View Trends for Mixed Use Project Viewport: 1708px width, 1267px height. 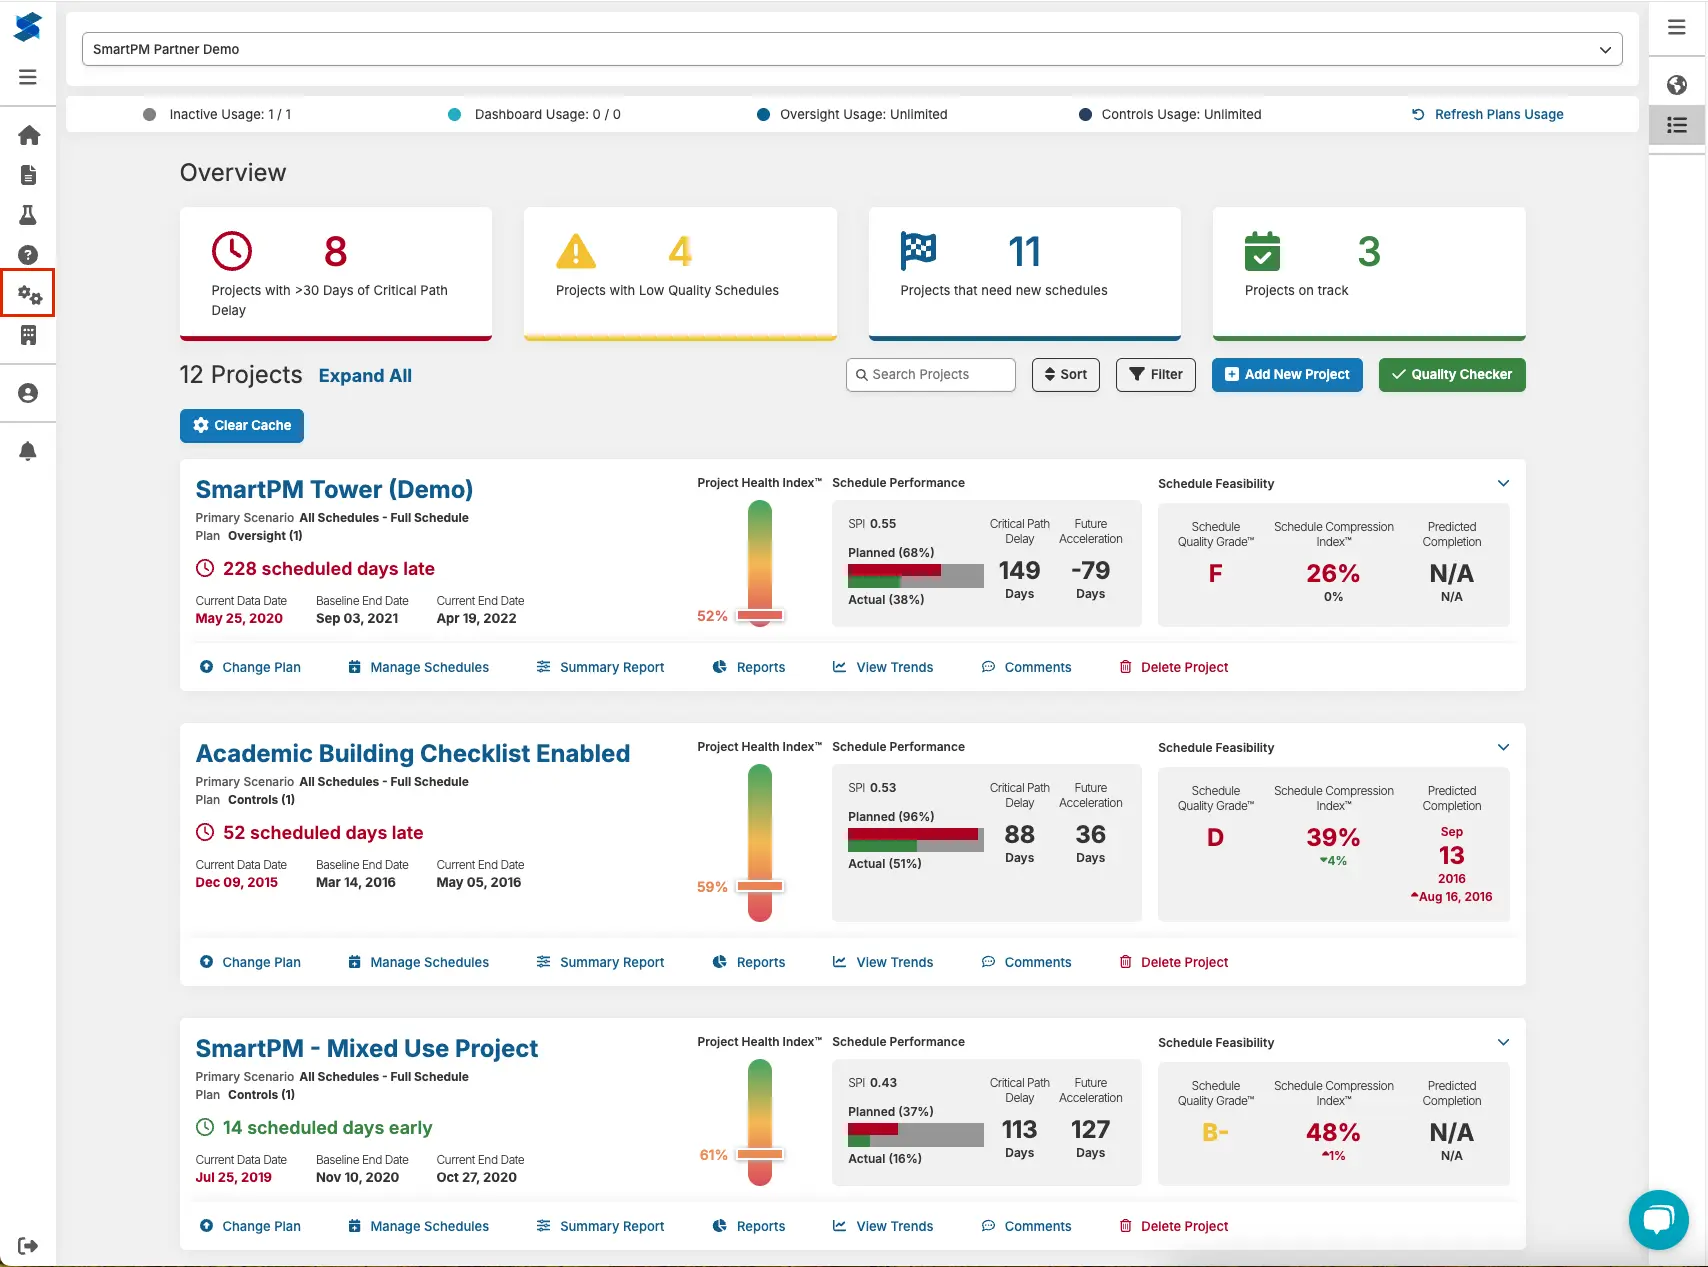click(883, 1226)
